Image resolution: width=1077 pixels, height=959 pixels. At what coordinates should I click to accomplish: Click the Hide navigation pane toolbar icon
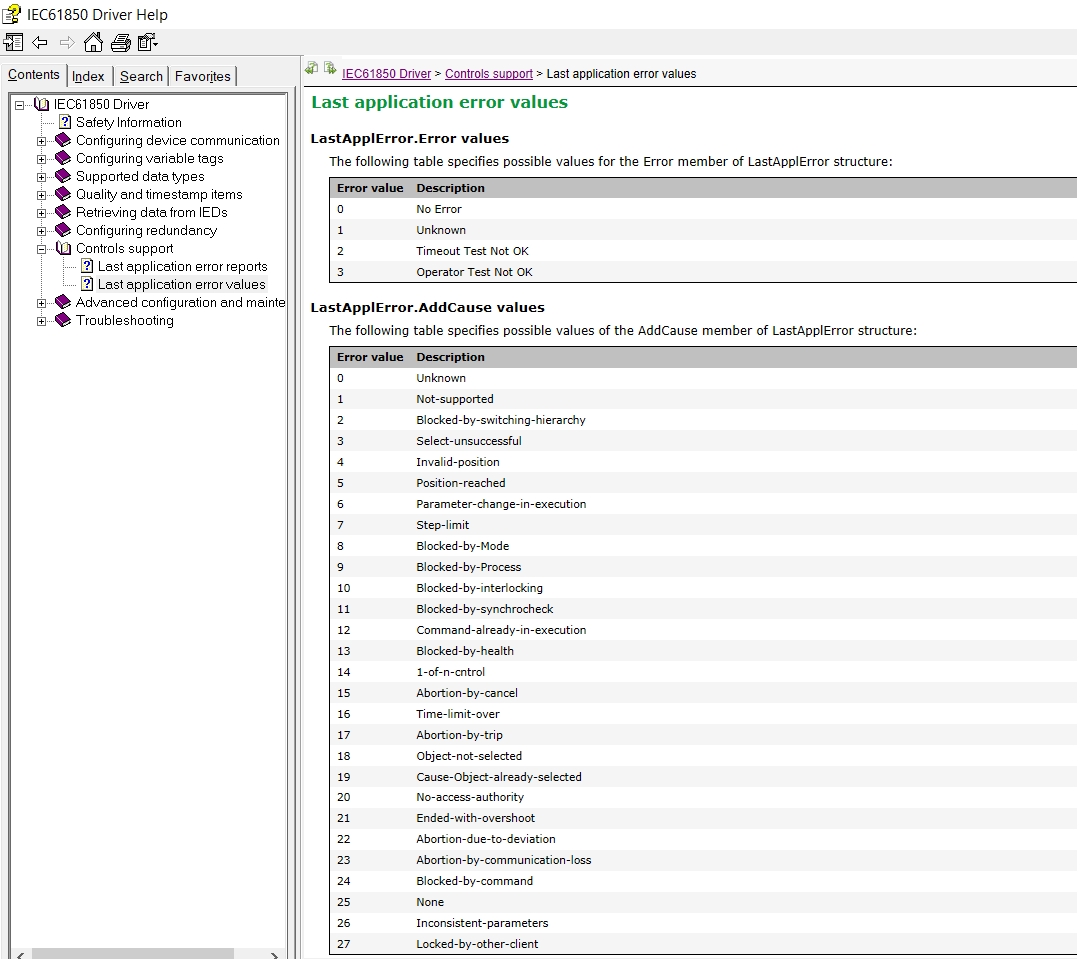point(13,43)
